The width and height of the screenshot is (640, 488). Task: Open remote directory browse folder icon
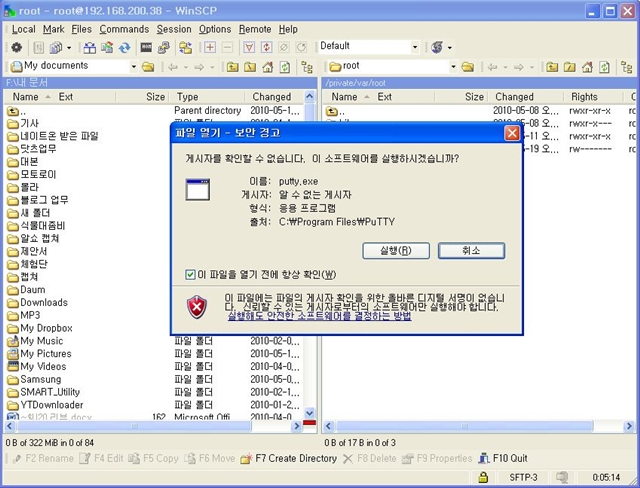pos(468,67)
